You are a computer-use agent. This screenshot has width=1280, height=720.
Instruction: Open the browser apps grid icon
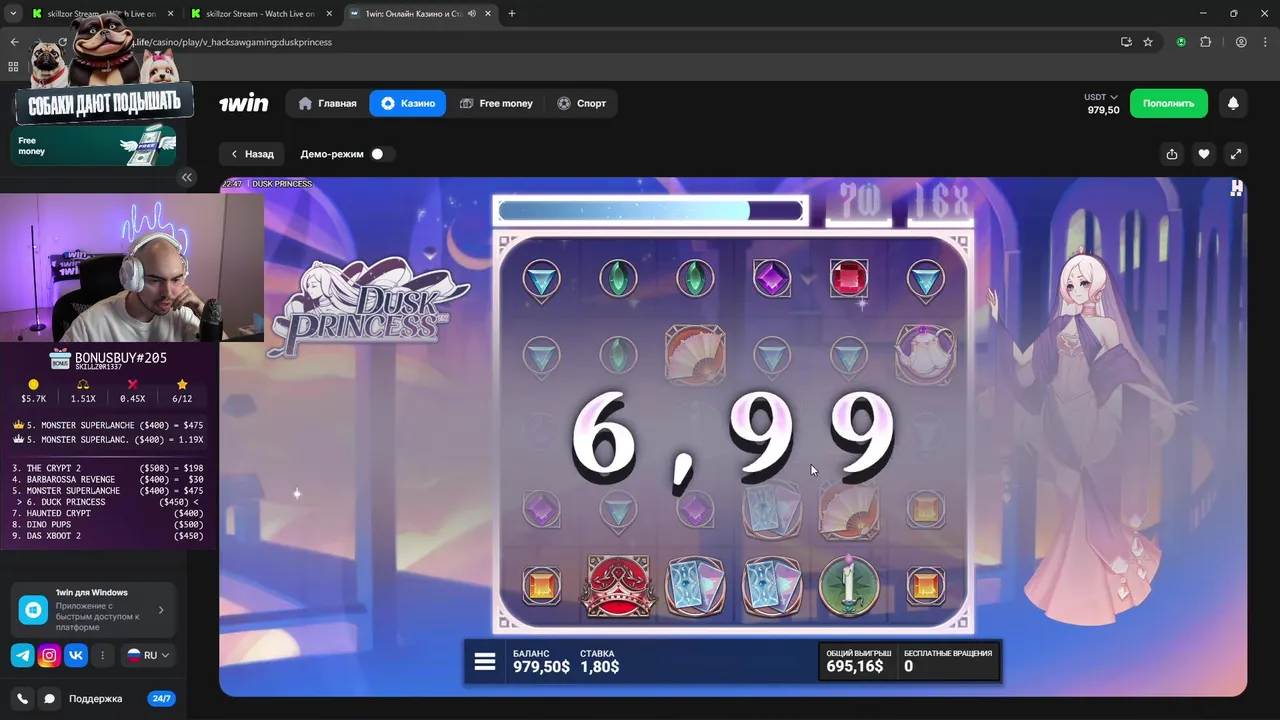13,67
